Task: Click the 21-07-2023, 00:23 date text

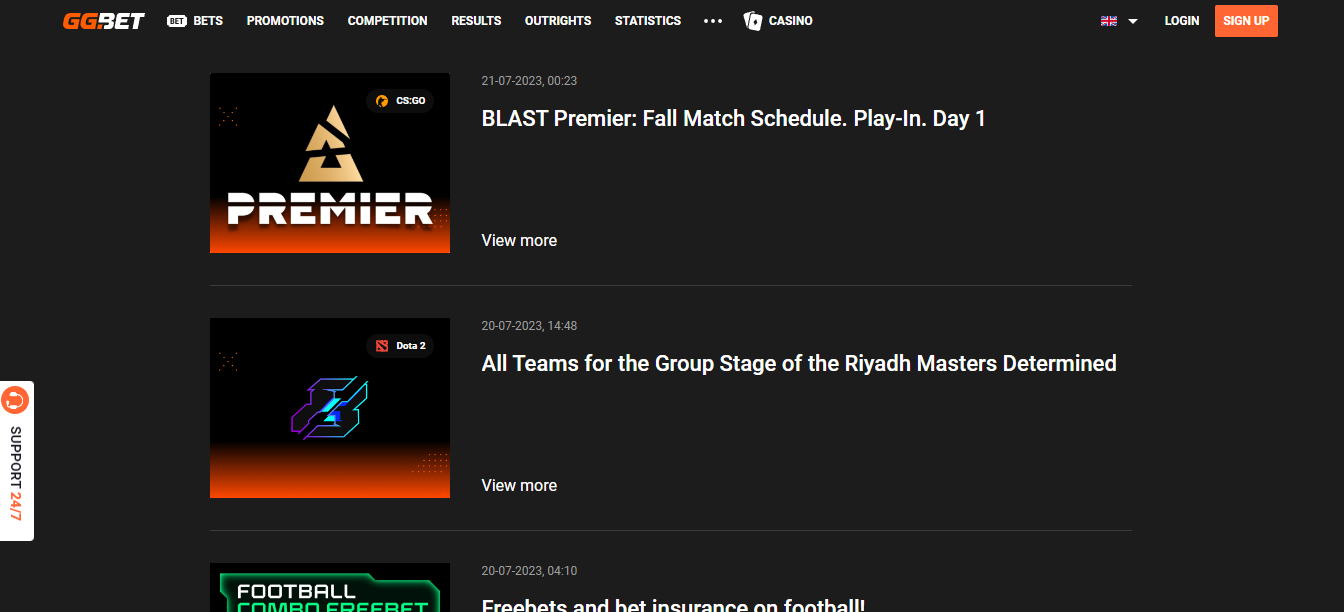Action: (529, 81)
